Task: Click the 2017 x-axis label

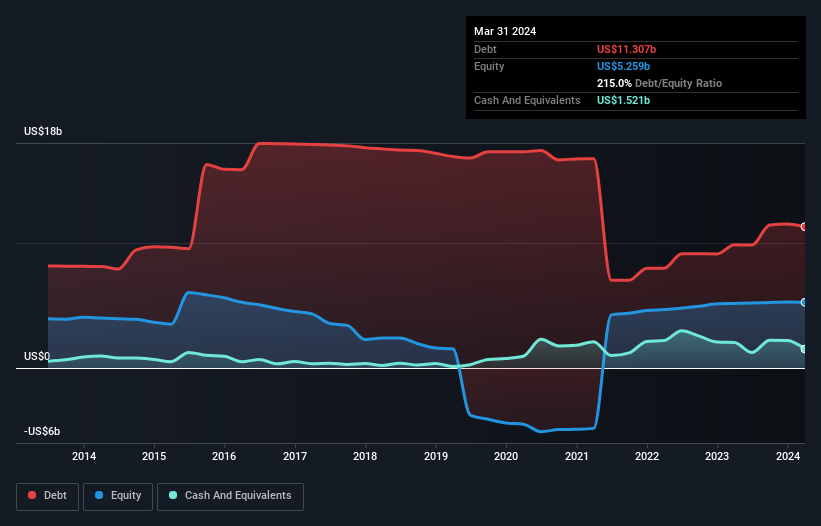Action: click(x=295, y=456)
